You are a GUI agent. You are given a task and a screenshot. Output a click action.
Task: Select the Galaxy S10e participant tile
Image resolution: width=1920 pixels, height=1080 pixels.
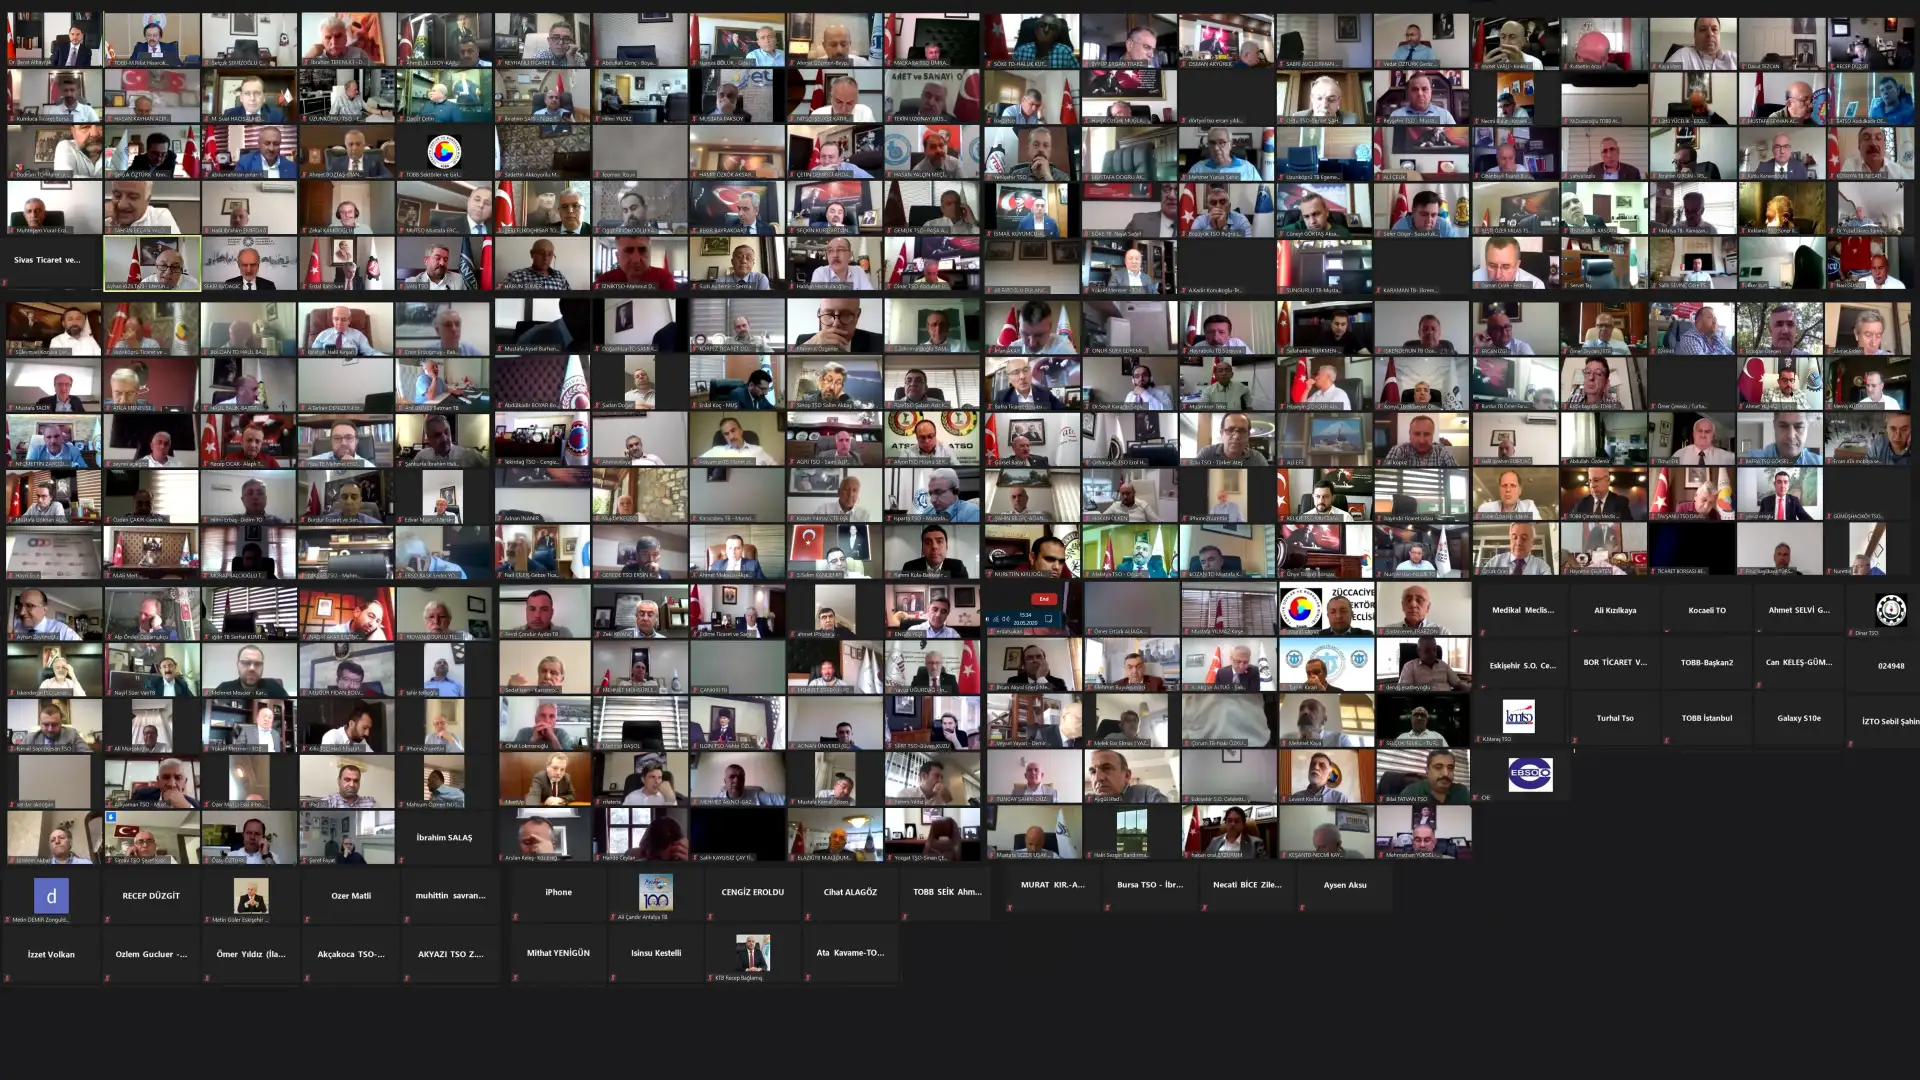pos(1798,718)
